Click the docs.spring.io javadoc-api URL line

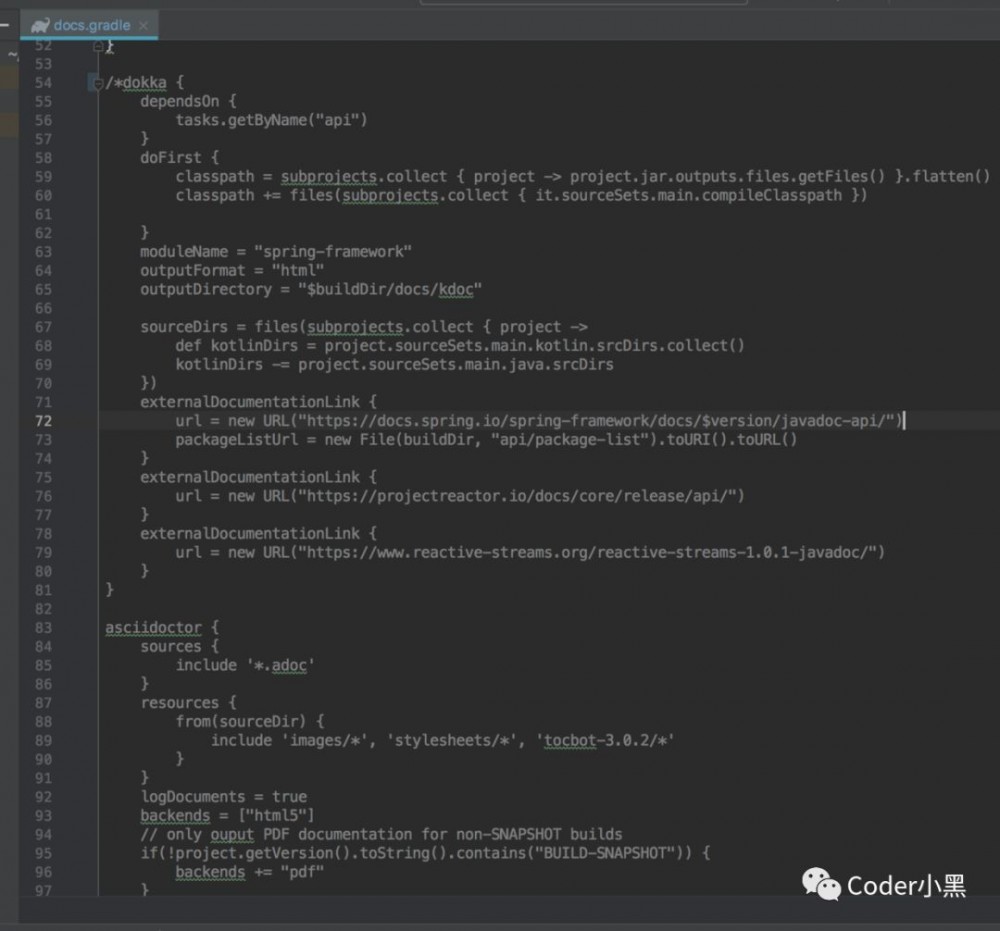pyautogui.click(x=539, y=421)
